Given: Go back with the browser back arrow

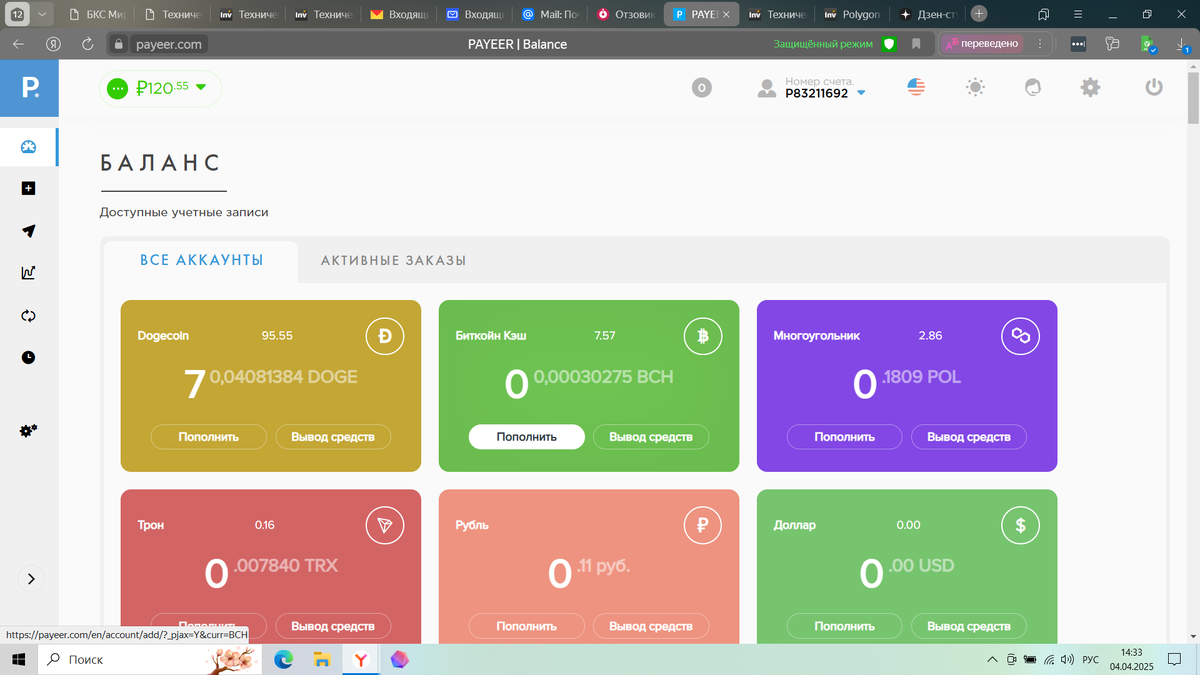Looking at the screenshot, I should pos(18,44).
